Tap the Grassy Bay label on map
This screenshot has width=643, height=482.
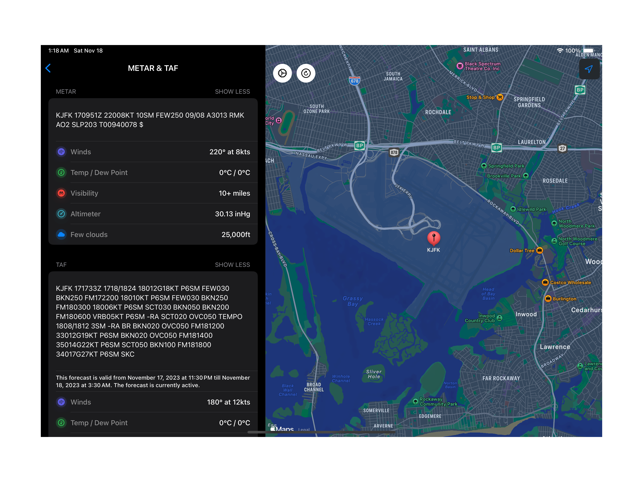353,301
